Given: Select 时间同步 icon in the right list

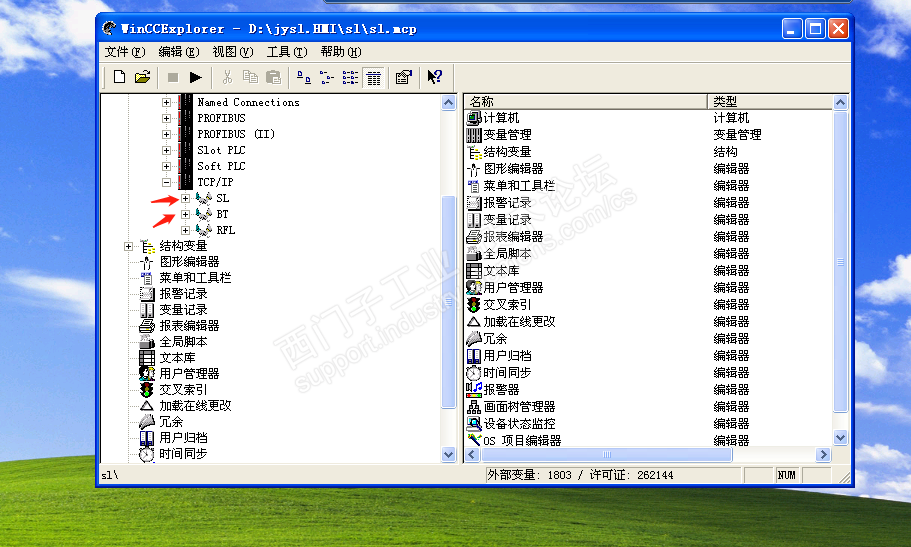Looking at the screenshot, I should pos(474,373).
